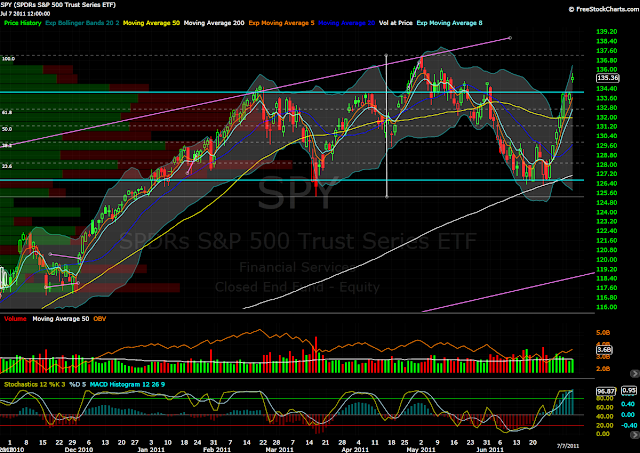This screenshot has width=640, height=453.
Task: Click the 126.40 price axis label
Action: pos(607,183)
